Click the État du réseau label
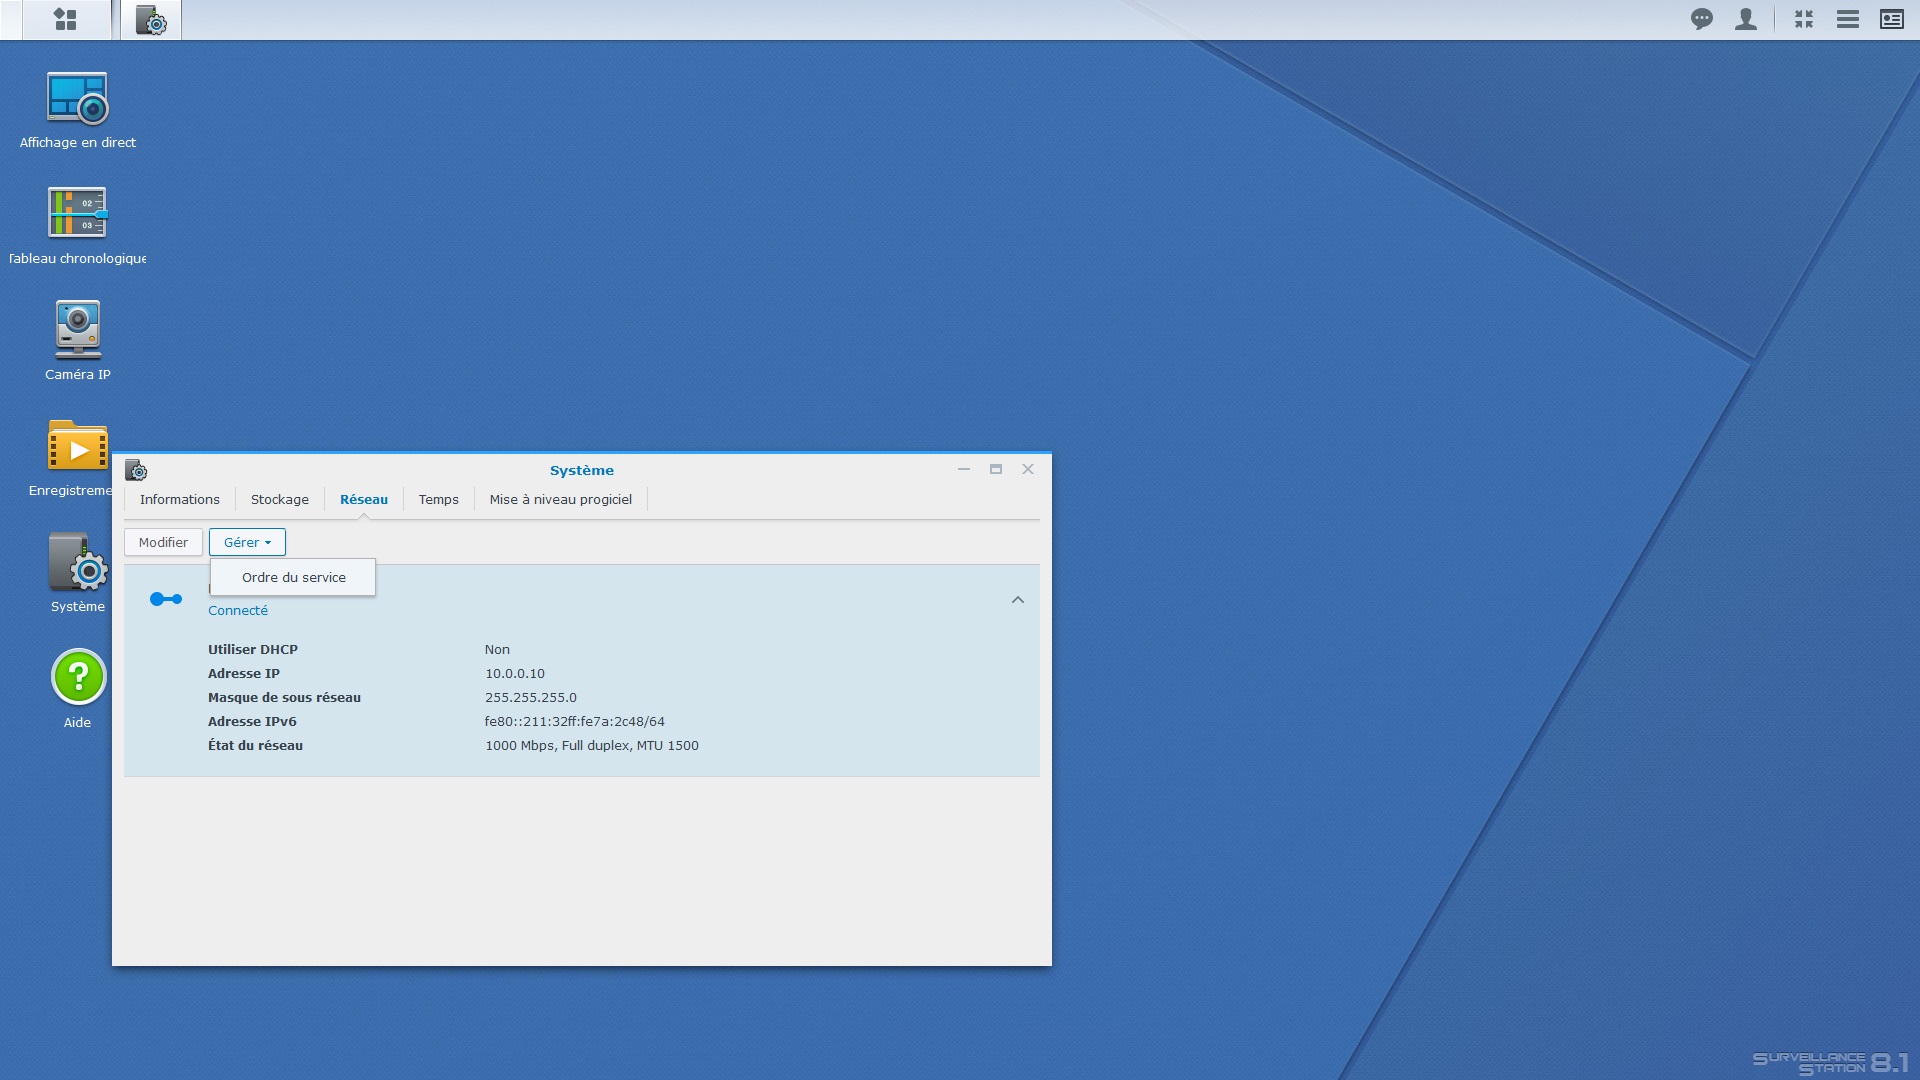 tap(255, 745)
